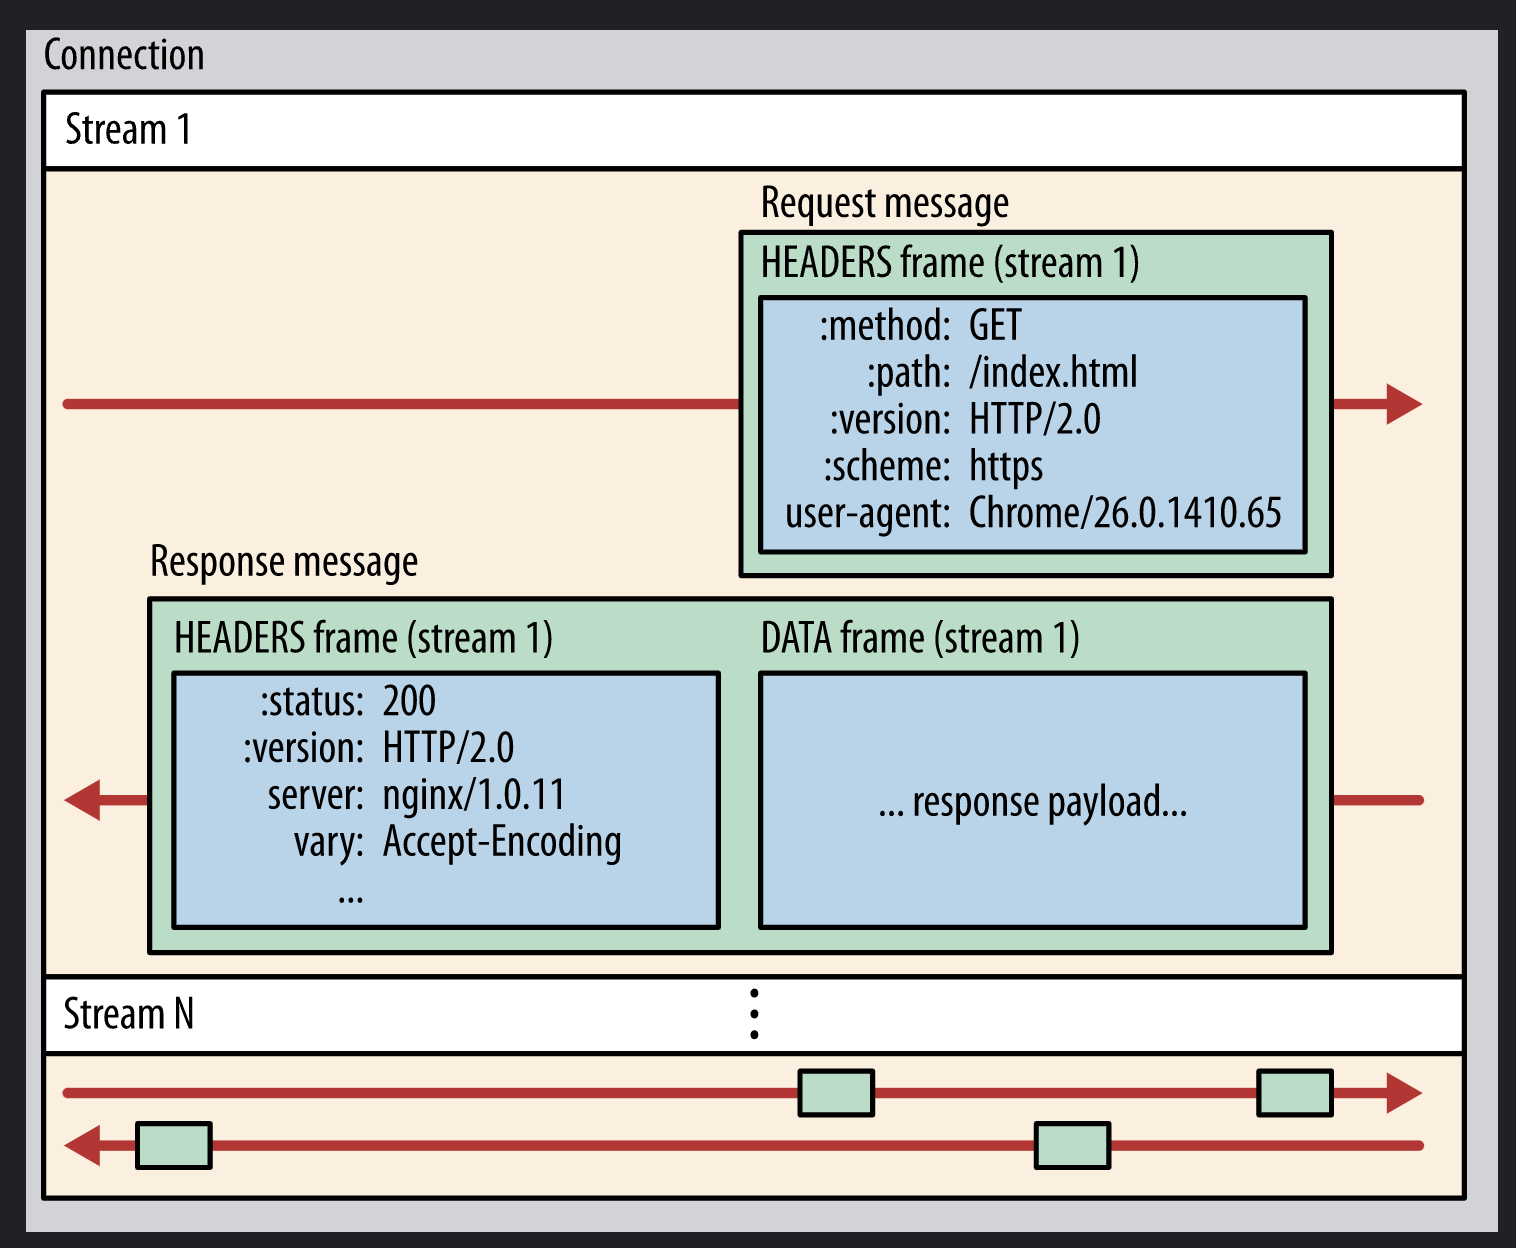Viewport: 1516px width, 1248px height.
Task: Click the rightmost frame box on Stream N outgoing line
Action: tap(1295, 1093)
